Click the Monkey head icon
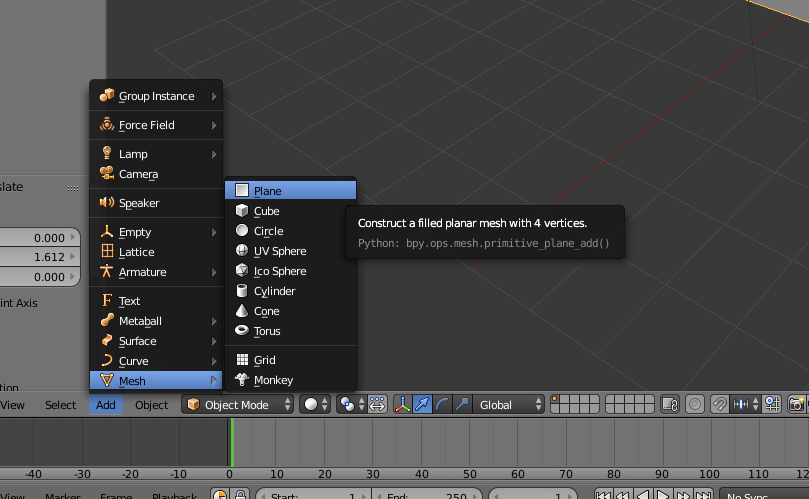This screenshot has width=809, height=499. point(242,379)
